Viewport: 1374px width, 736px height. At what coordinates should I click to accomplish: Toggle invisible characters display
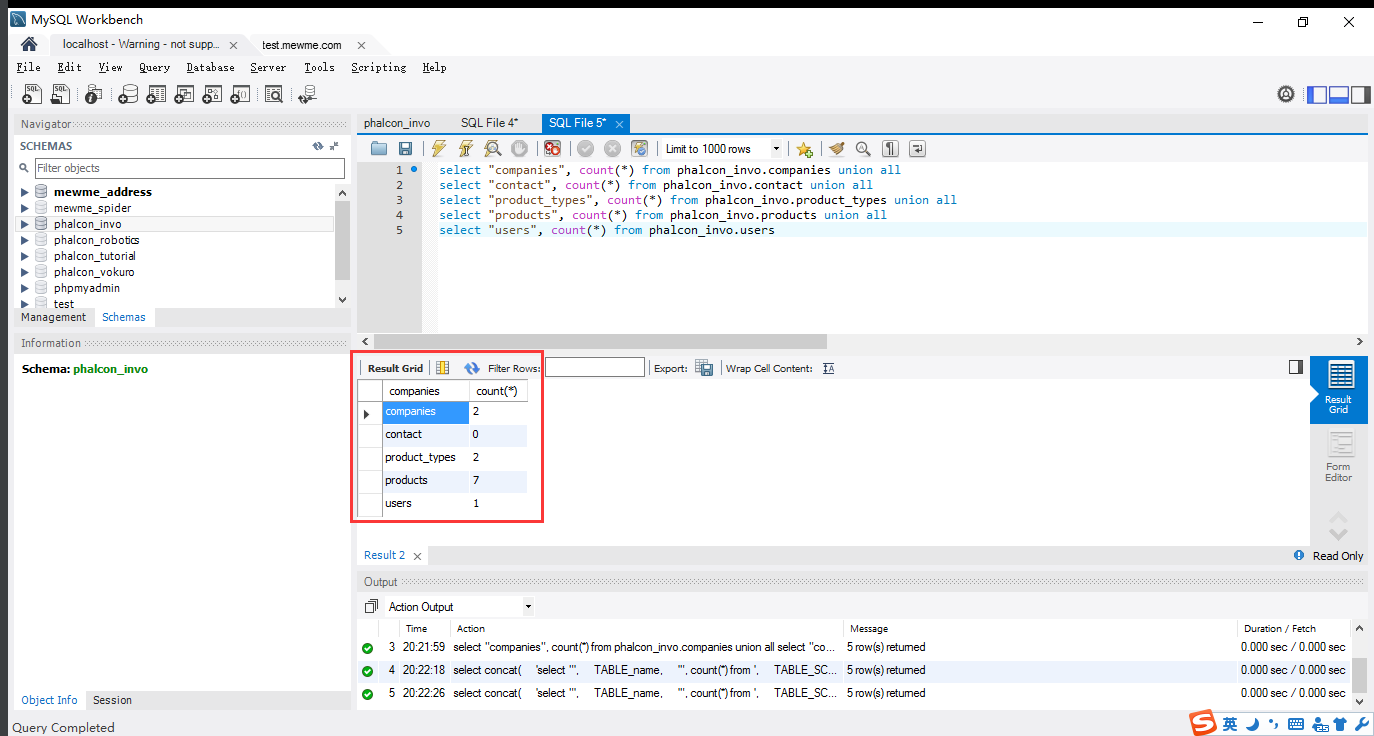tap(890, 149)
